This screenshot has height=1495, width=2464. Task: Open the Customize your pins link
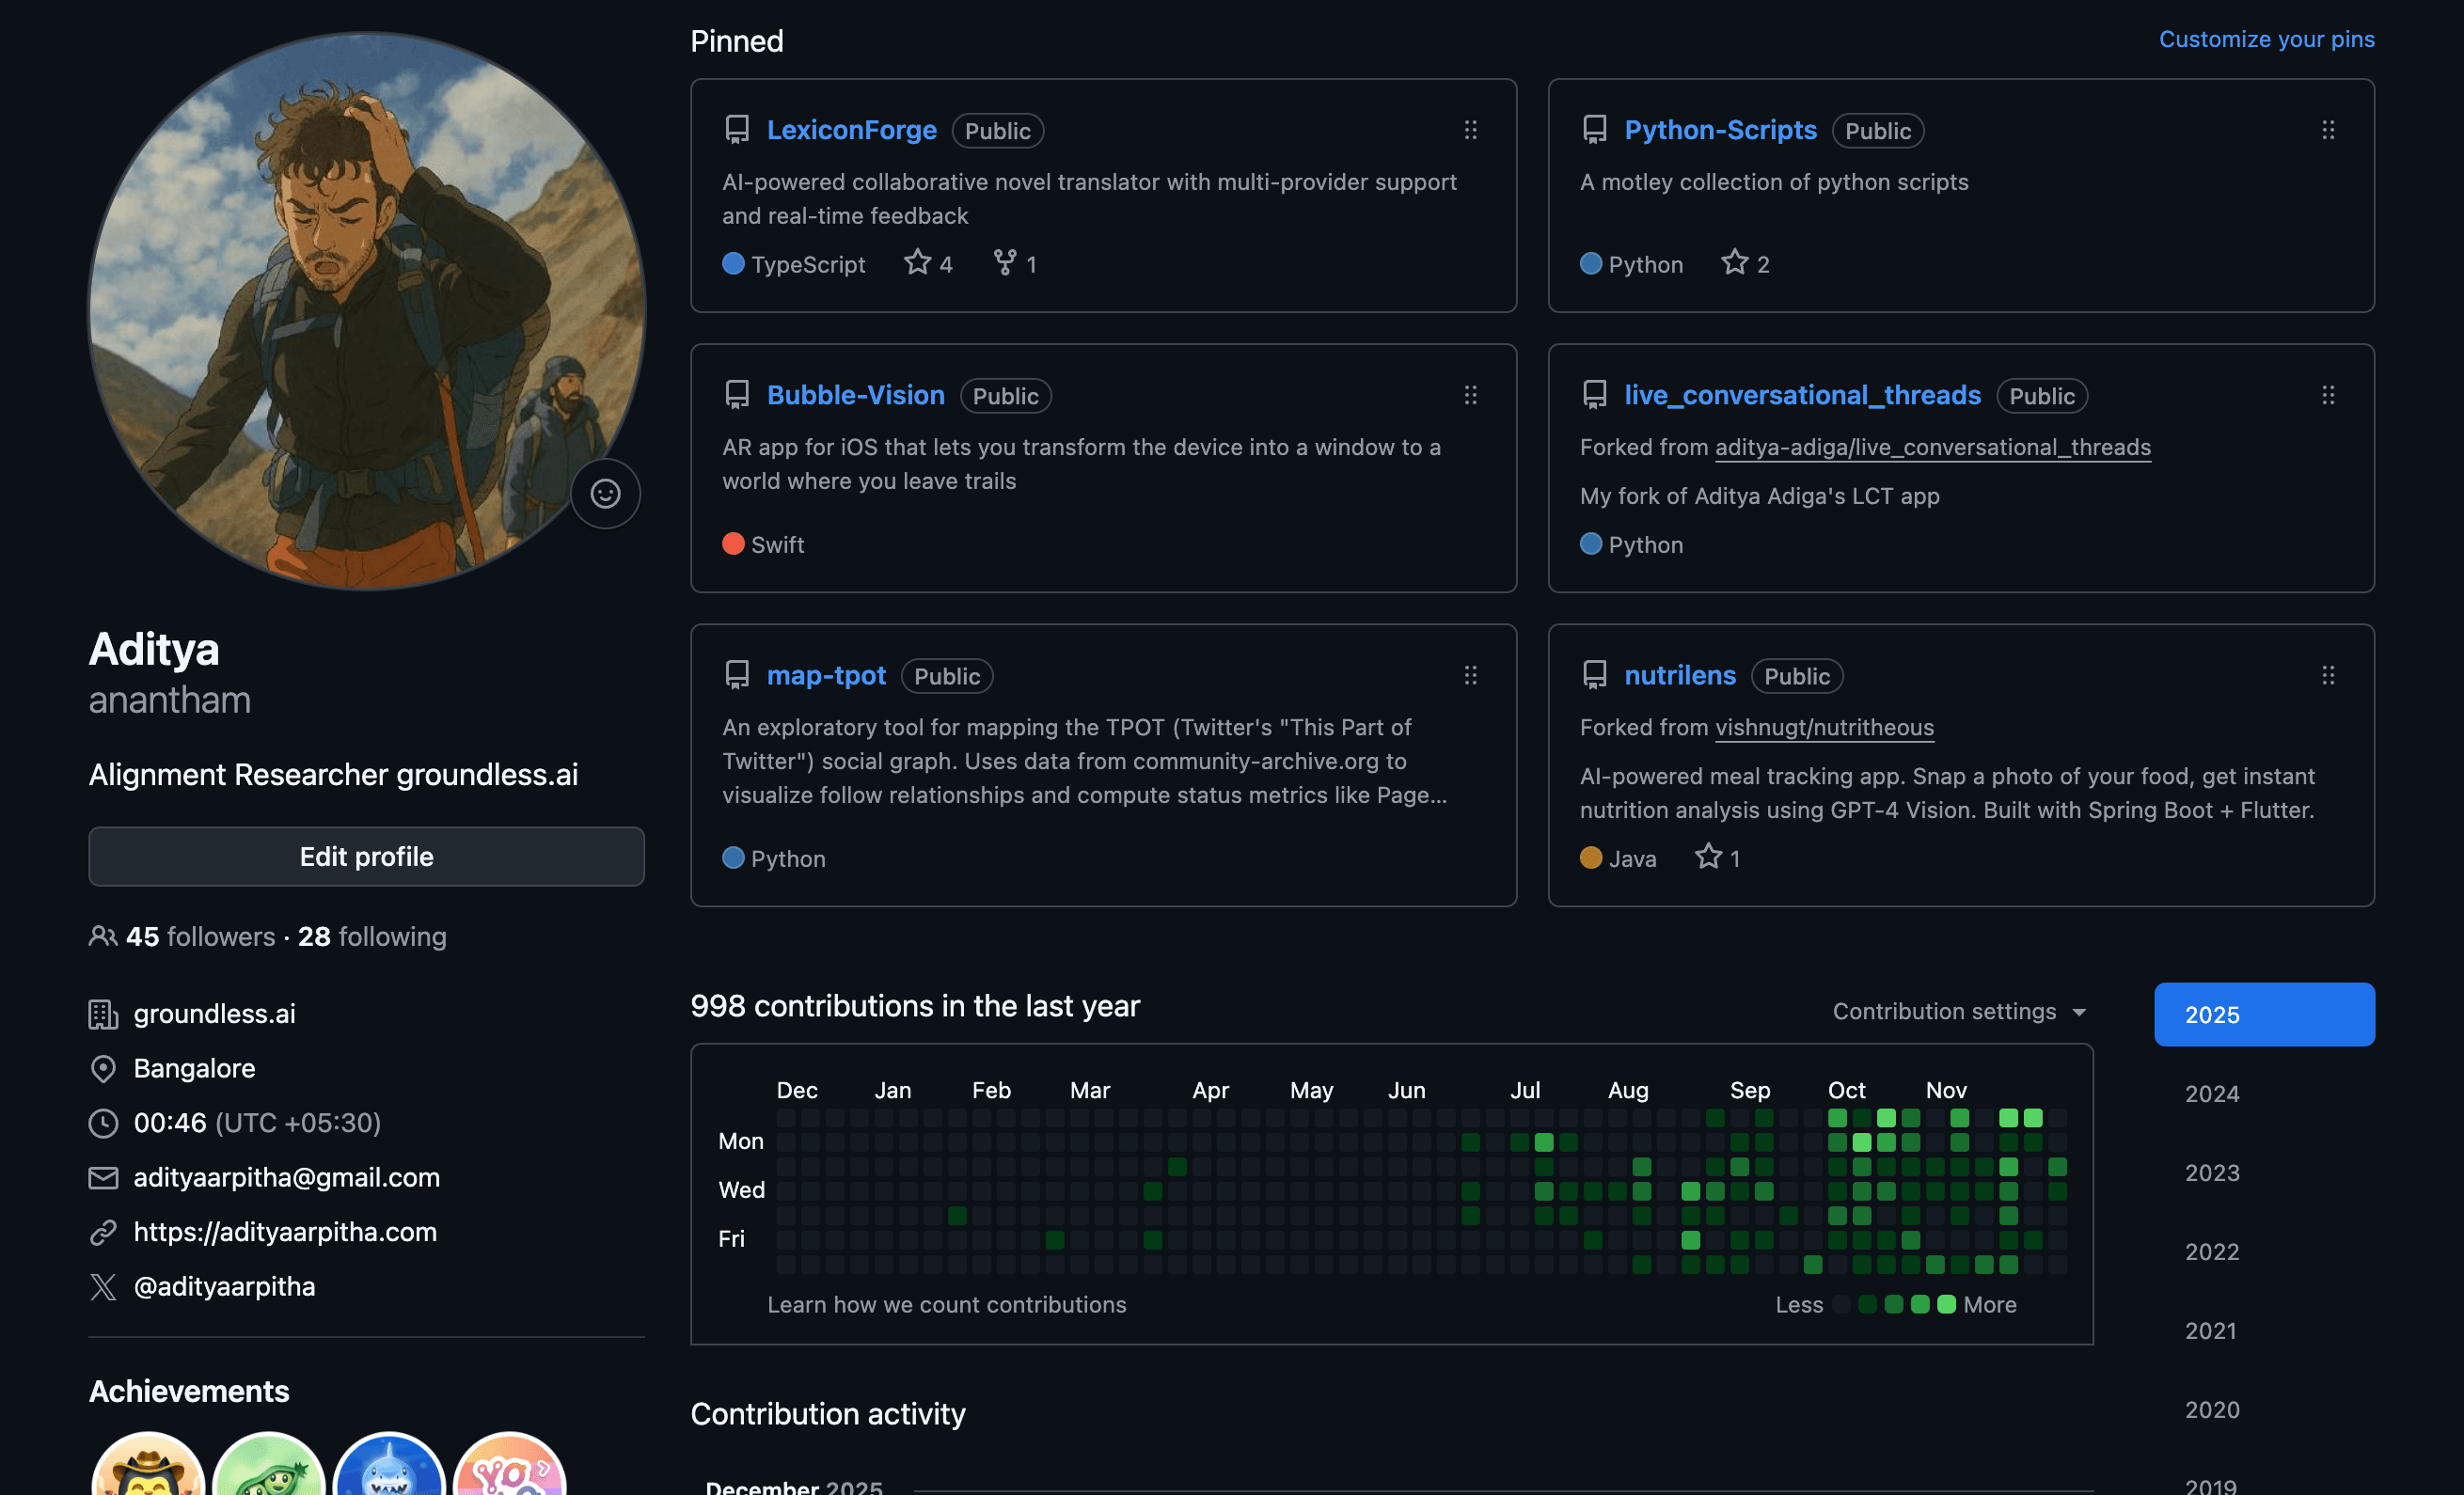pos(2266,39)
